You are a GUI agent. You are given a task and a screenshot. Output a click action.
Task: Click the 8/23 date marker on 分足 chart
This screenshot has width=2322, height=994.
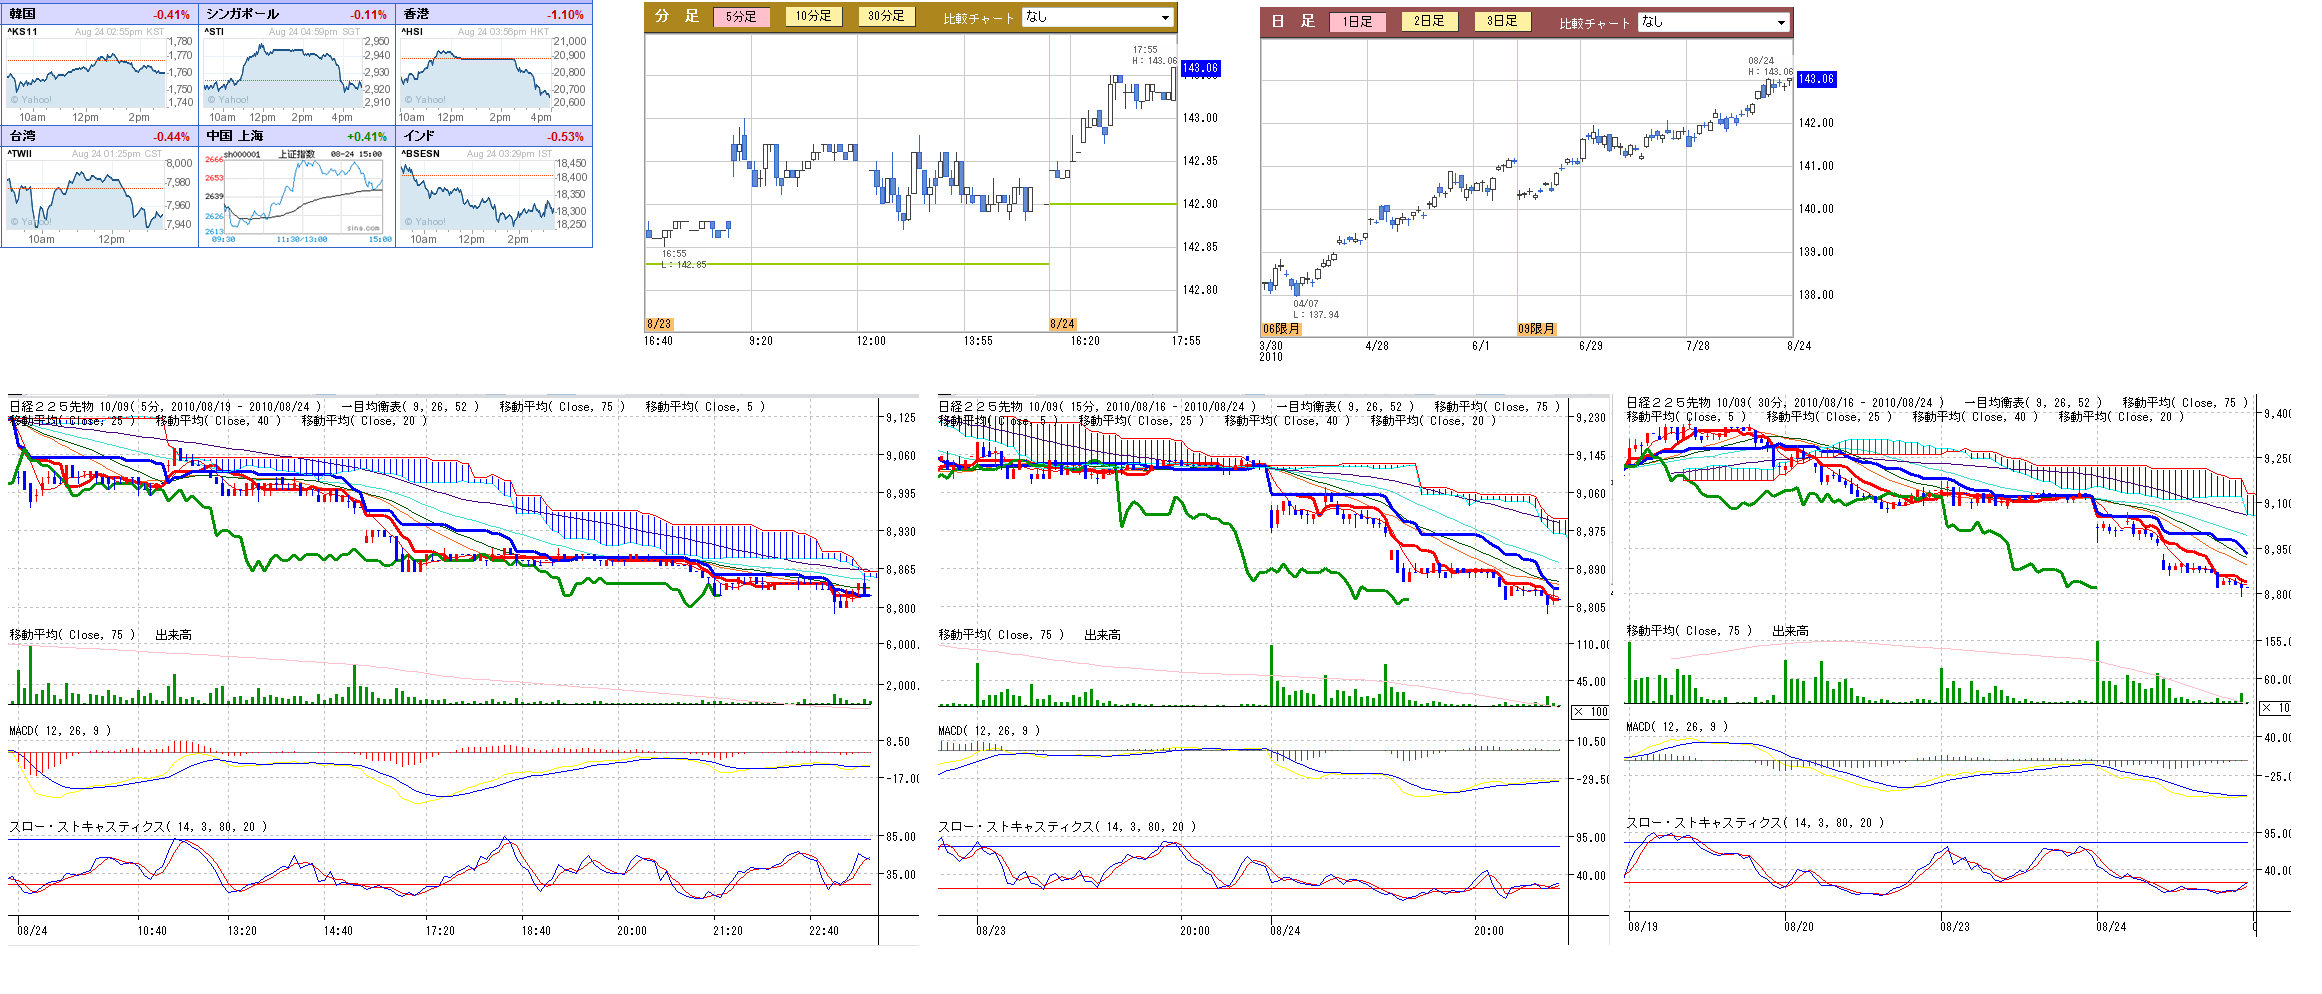click(x=659, y=324)
